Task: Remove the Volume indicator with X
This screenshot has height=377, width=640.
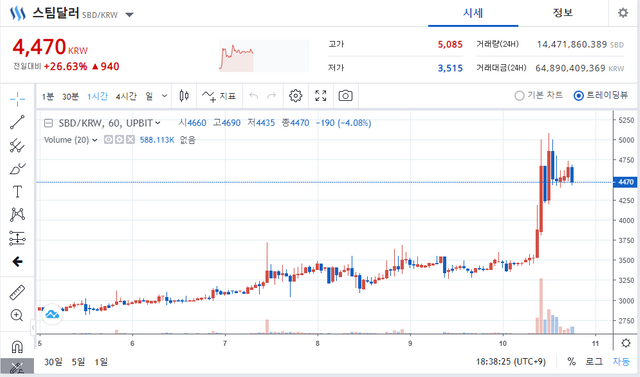Action: tap(130, 140)
